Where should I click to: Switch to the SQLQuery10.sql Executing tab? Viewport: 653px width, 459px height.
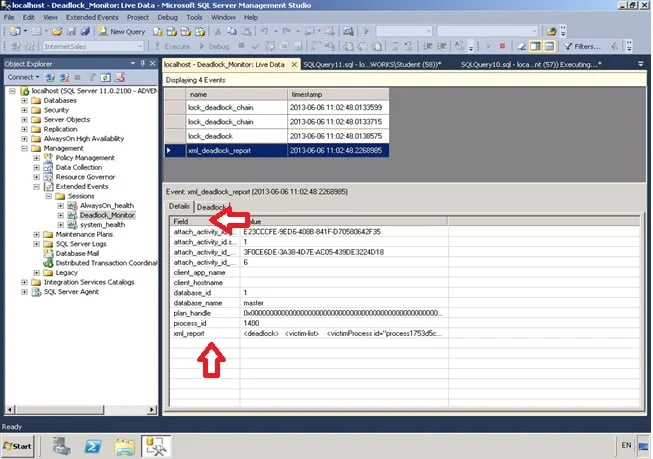(x=531, y=65)
